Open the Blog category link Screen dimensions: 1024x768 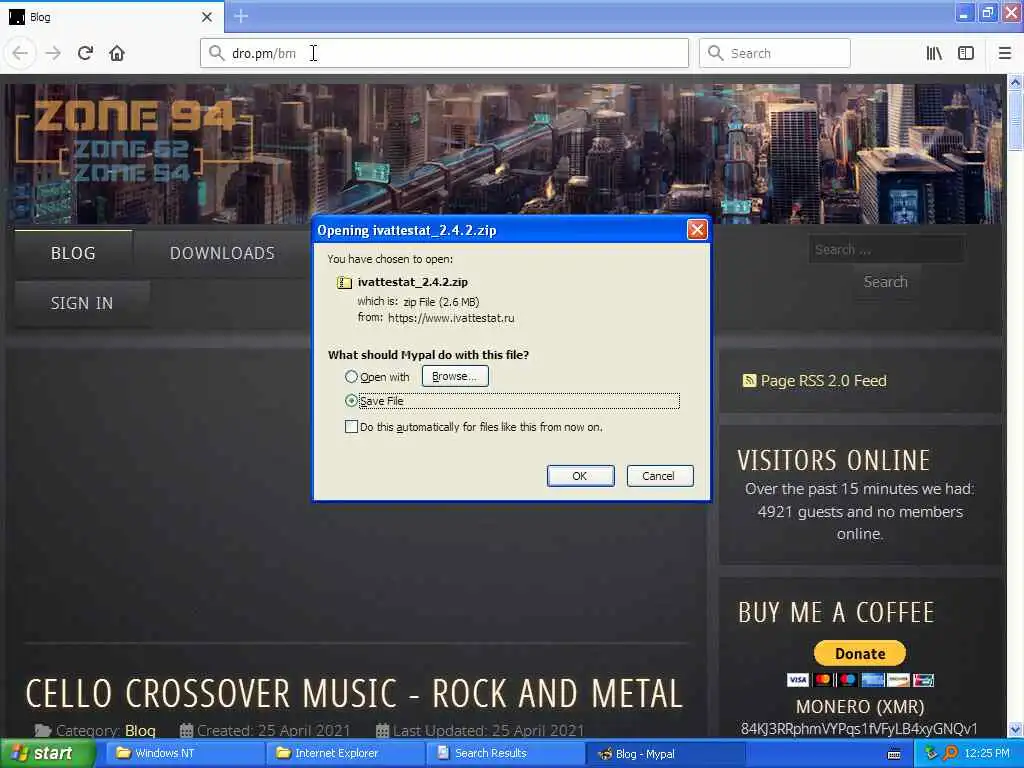140,730
